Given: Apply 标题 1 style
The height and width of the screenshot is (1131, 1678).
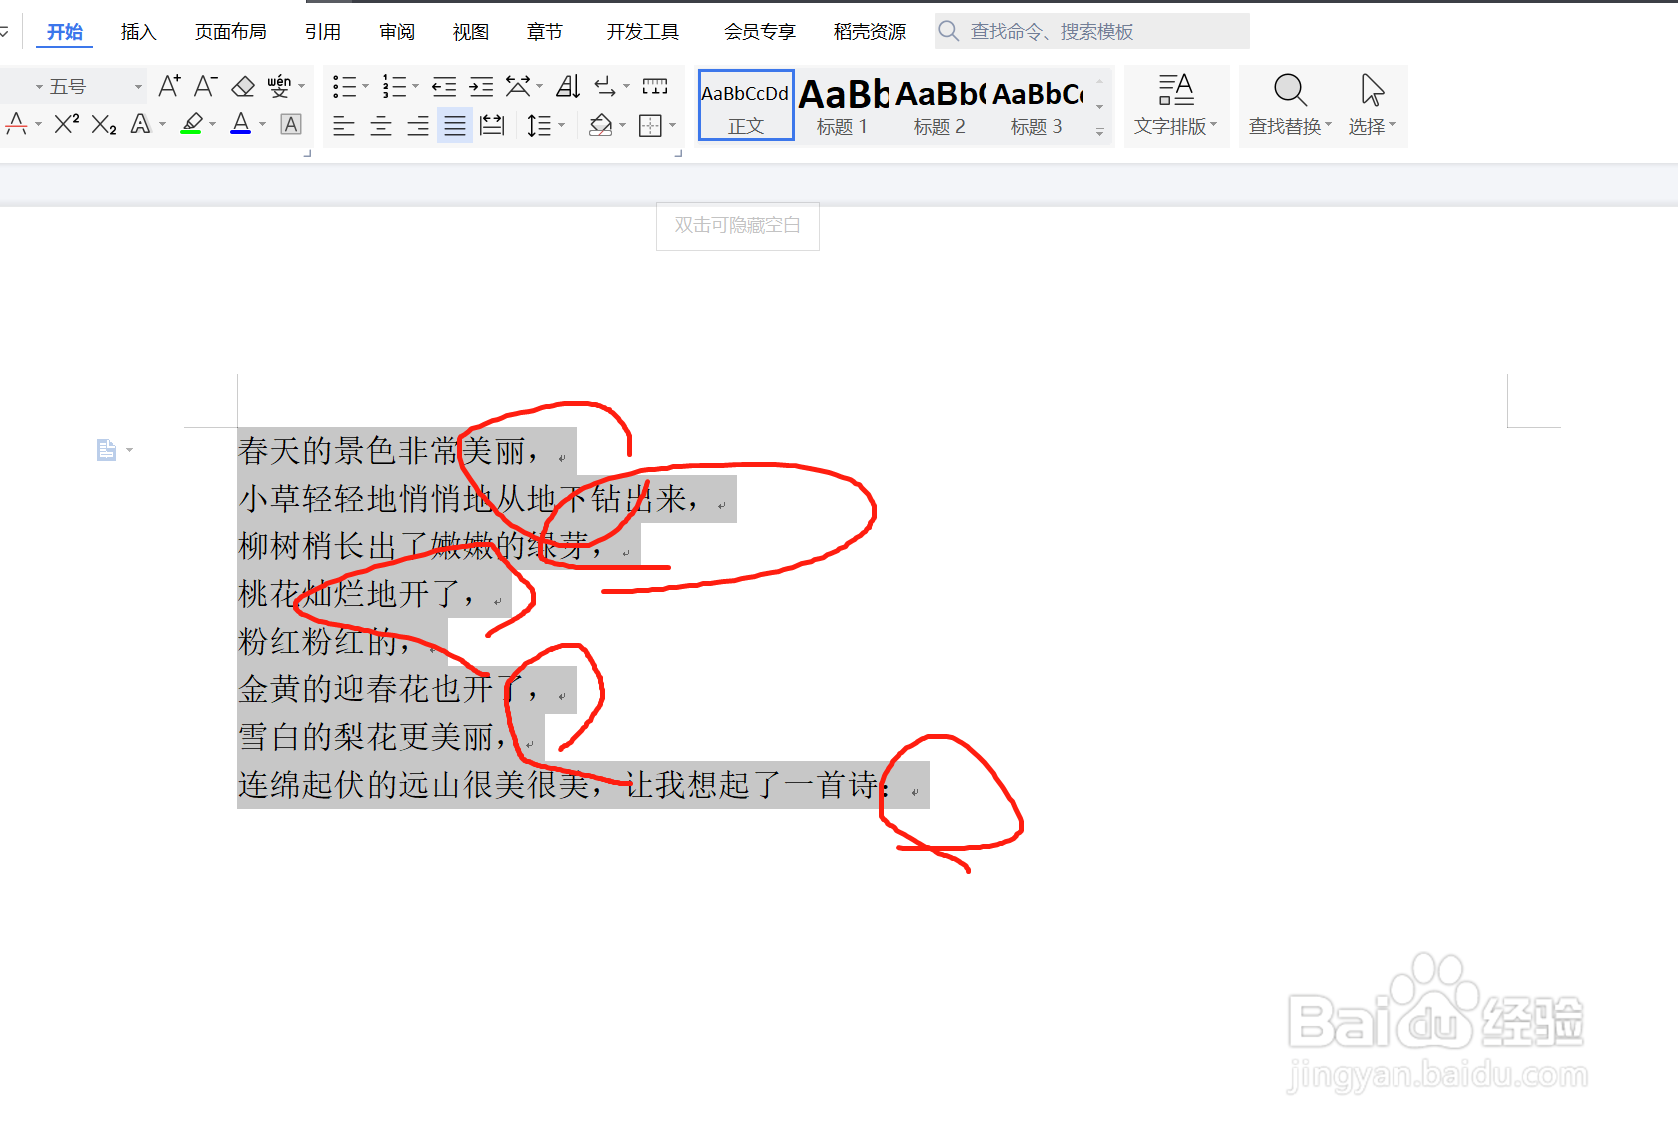Looking at the screenshot, I should tap(843, 107).
